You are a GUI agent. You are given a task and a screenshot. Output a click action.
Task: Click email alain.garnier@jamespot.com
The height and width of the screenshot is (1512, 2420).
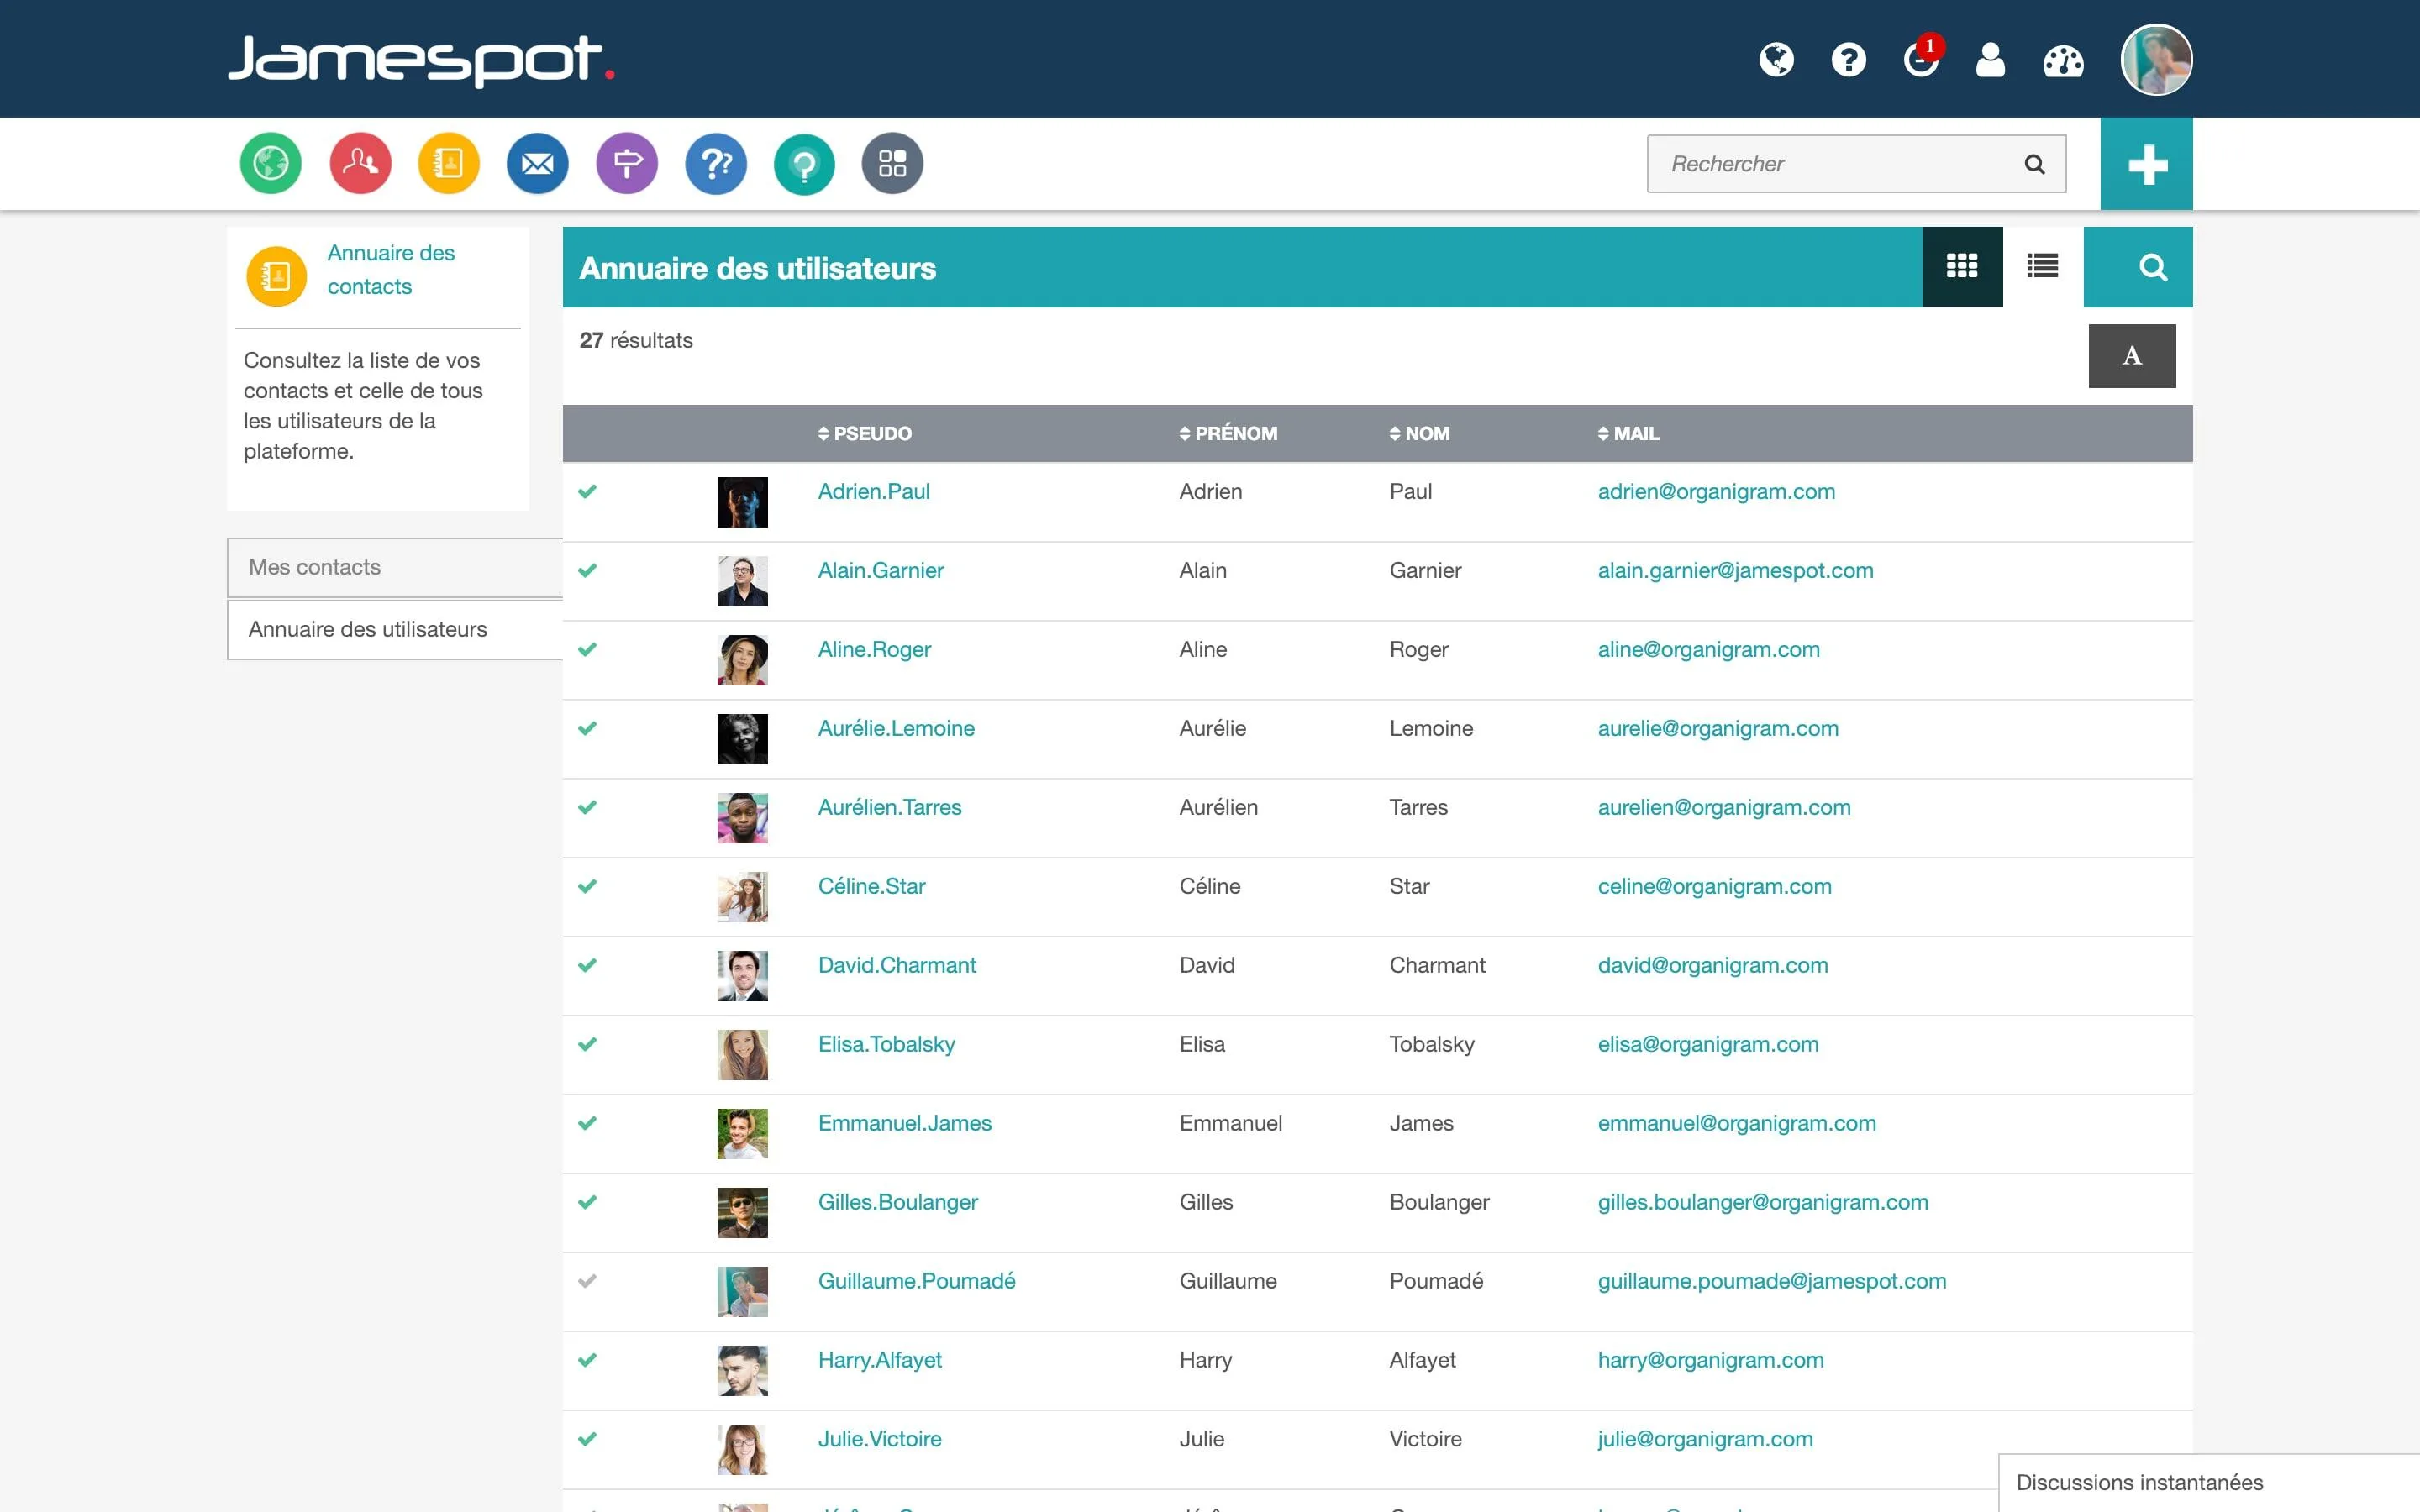click(1735, 570)
